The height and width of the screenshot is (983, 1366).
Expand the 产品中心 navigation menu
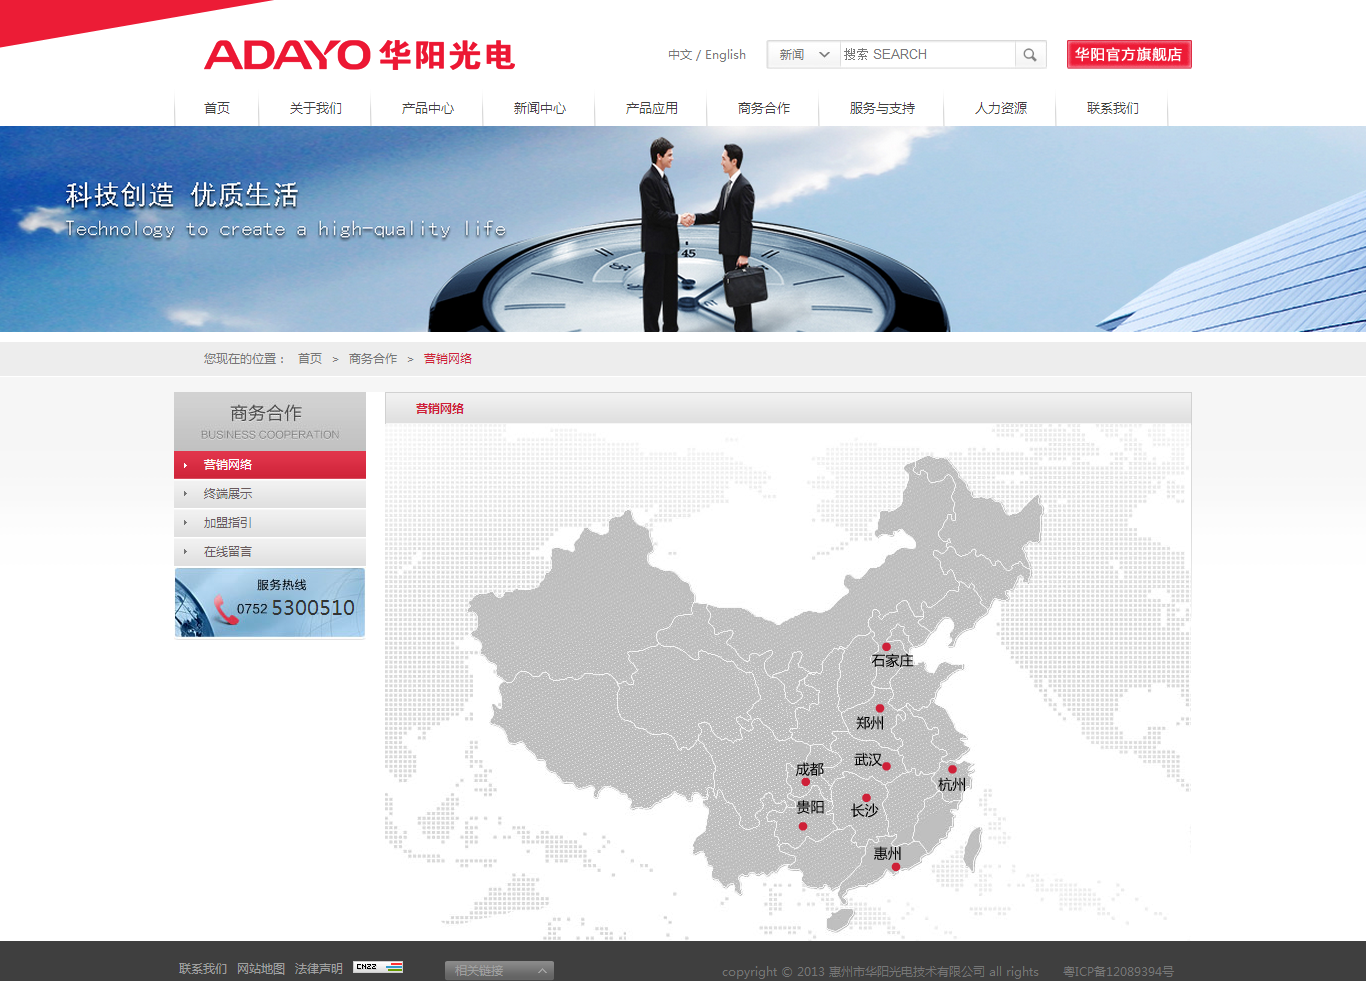click(x=427, y=108)
